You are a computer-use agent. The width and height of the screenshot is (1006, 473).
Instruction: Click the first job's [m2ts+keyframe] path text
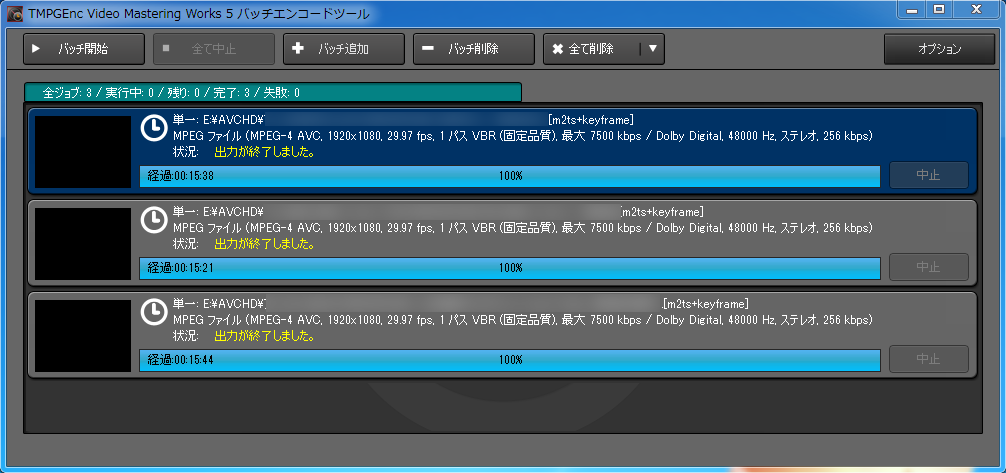click(x=591, y=119)
